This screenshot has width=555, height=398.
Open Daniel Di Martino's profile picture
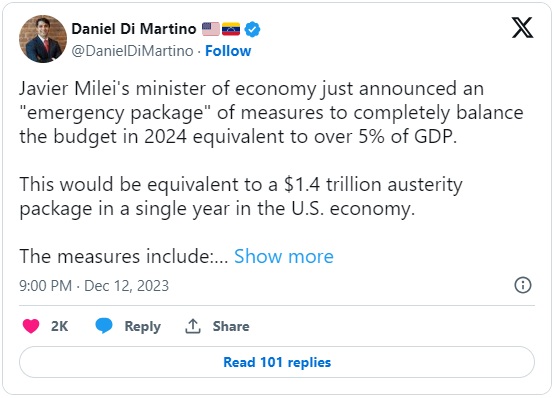pos(43,39)
